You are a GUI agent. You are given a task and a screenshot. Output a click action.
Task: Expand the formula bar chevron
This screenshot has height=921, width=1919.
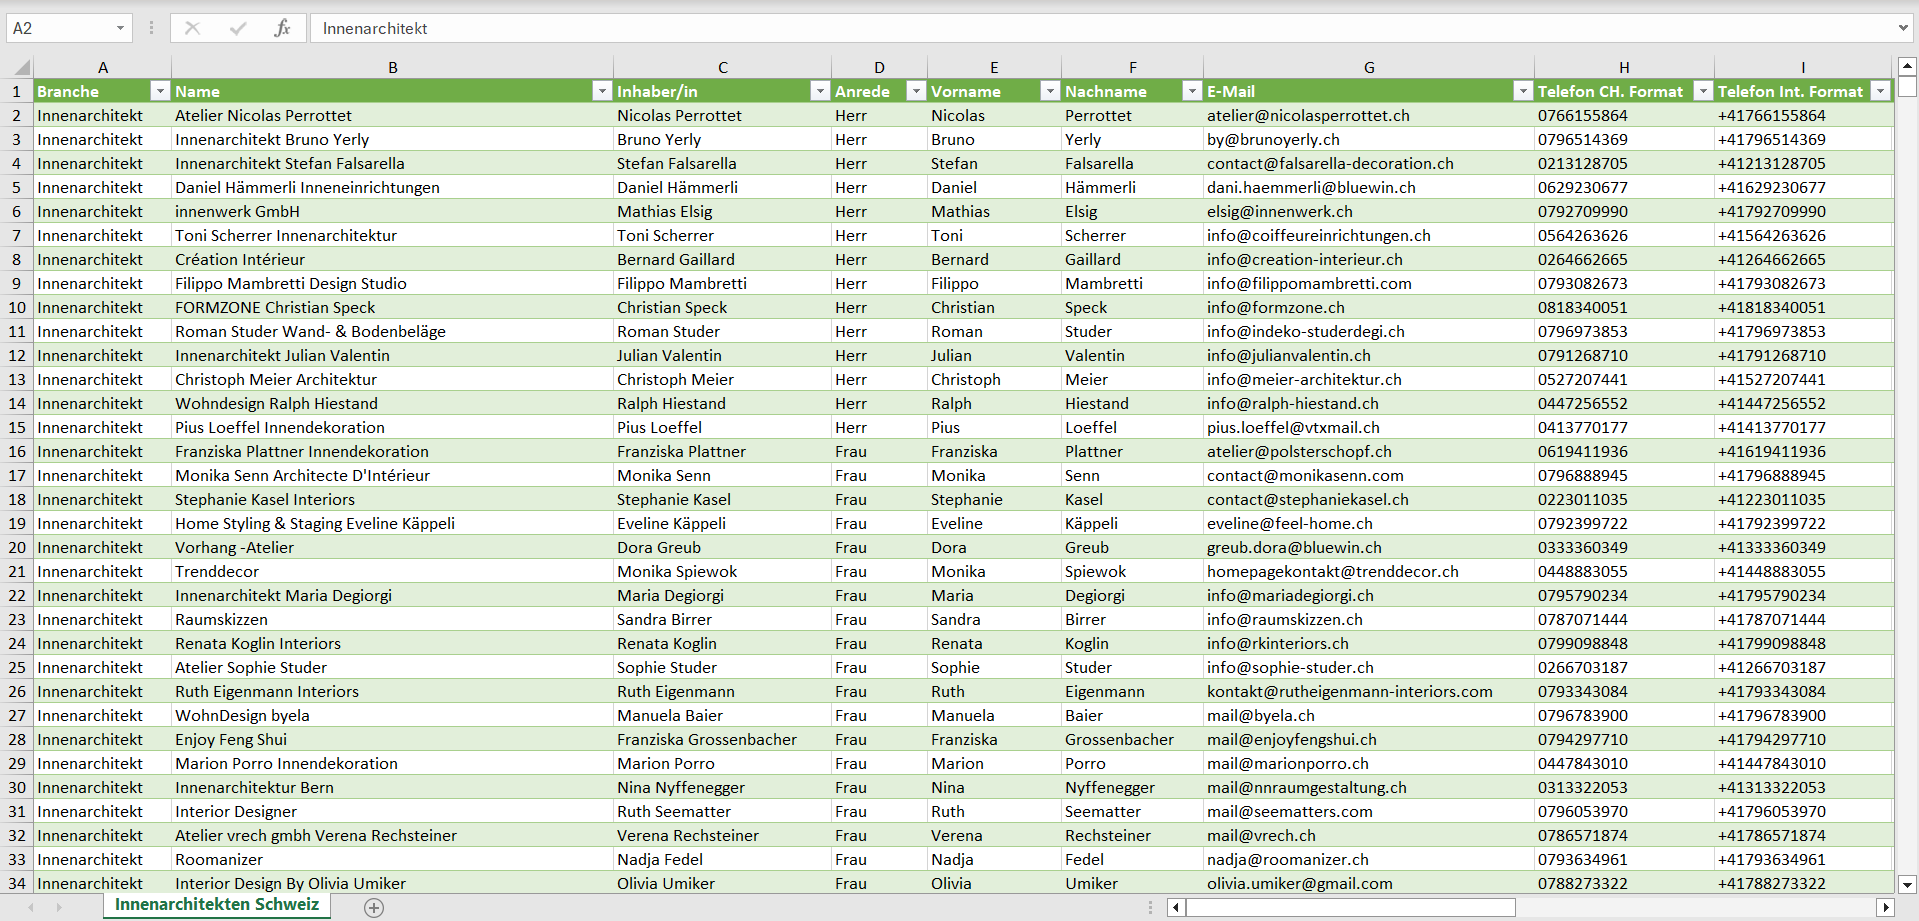[1903, 28]
